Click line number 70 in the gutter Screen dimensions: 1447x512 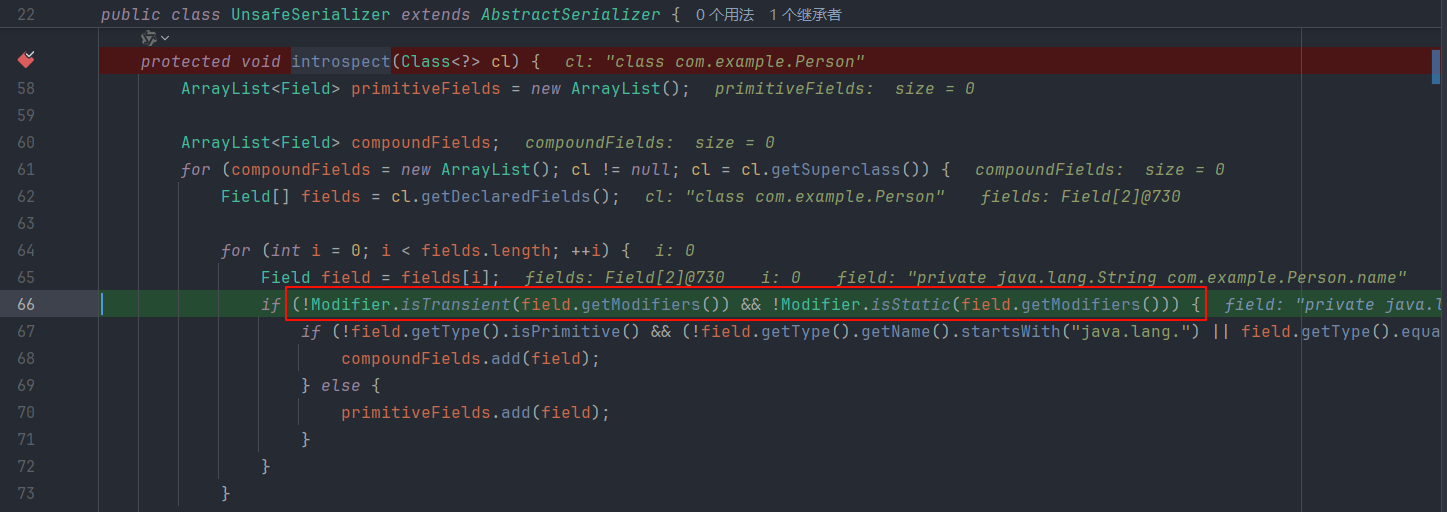(26, 412)
